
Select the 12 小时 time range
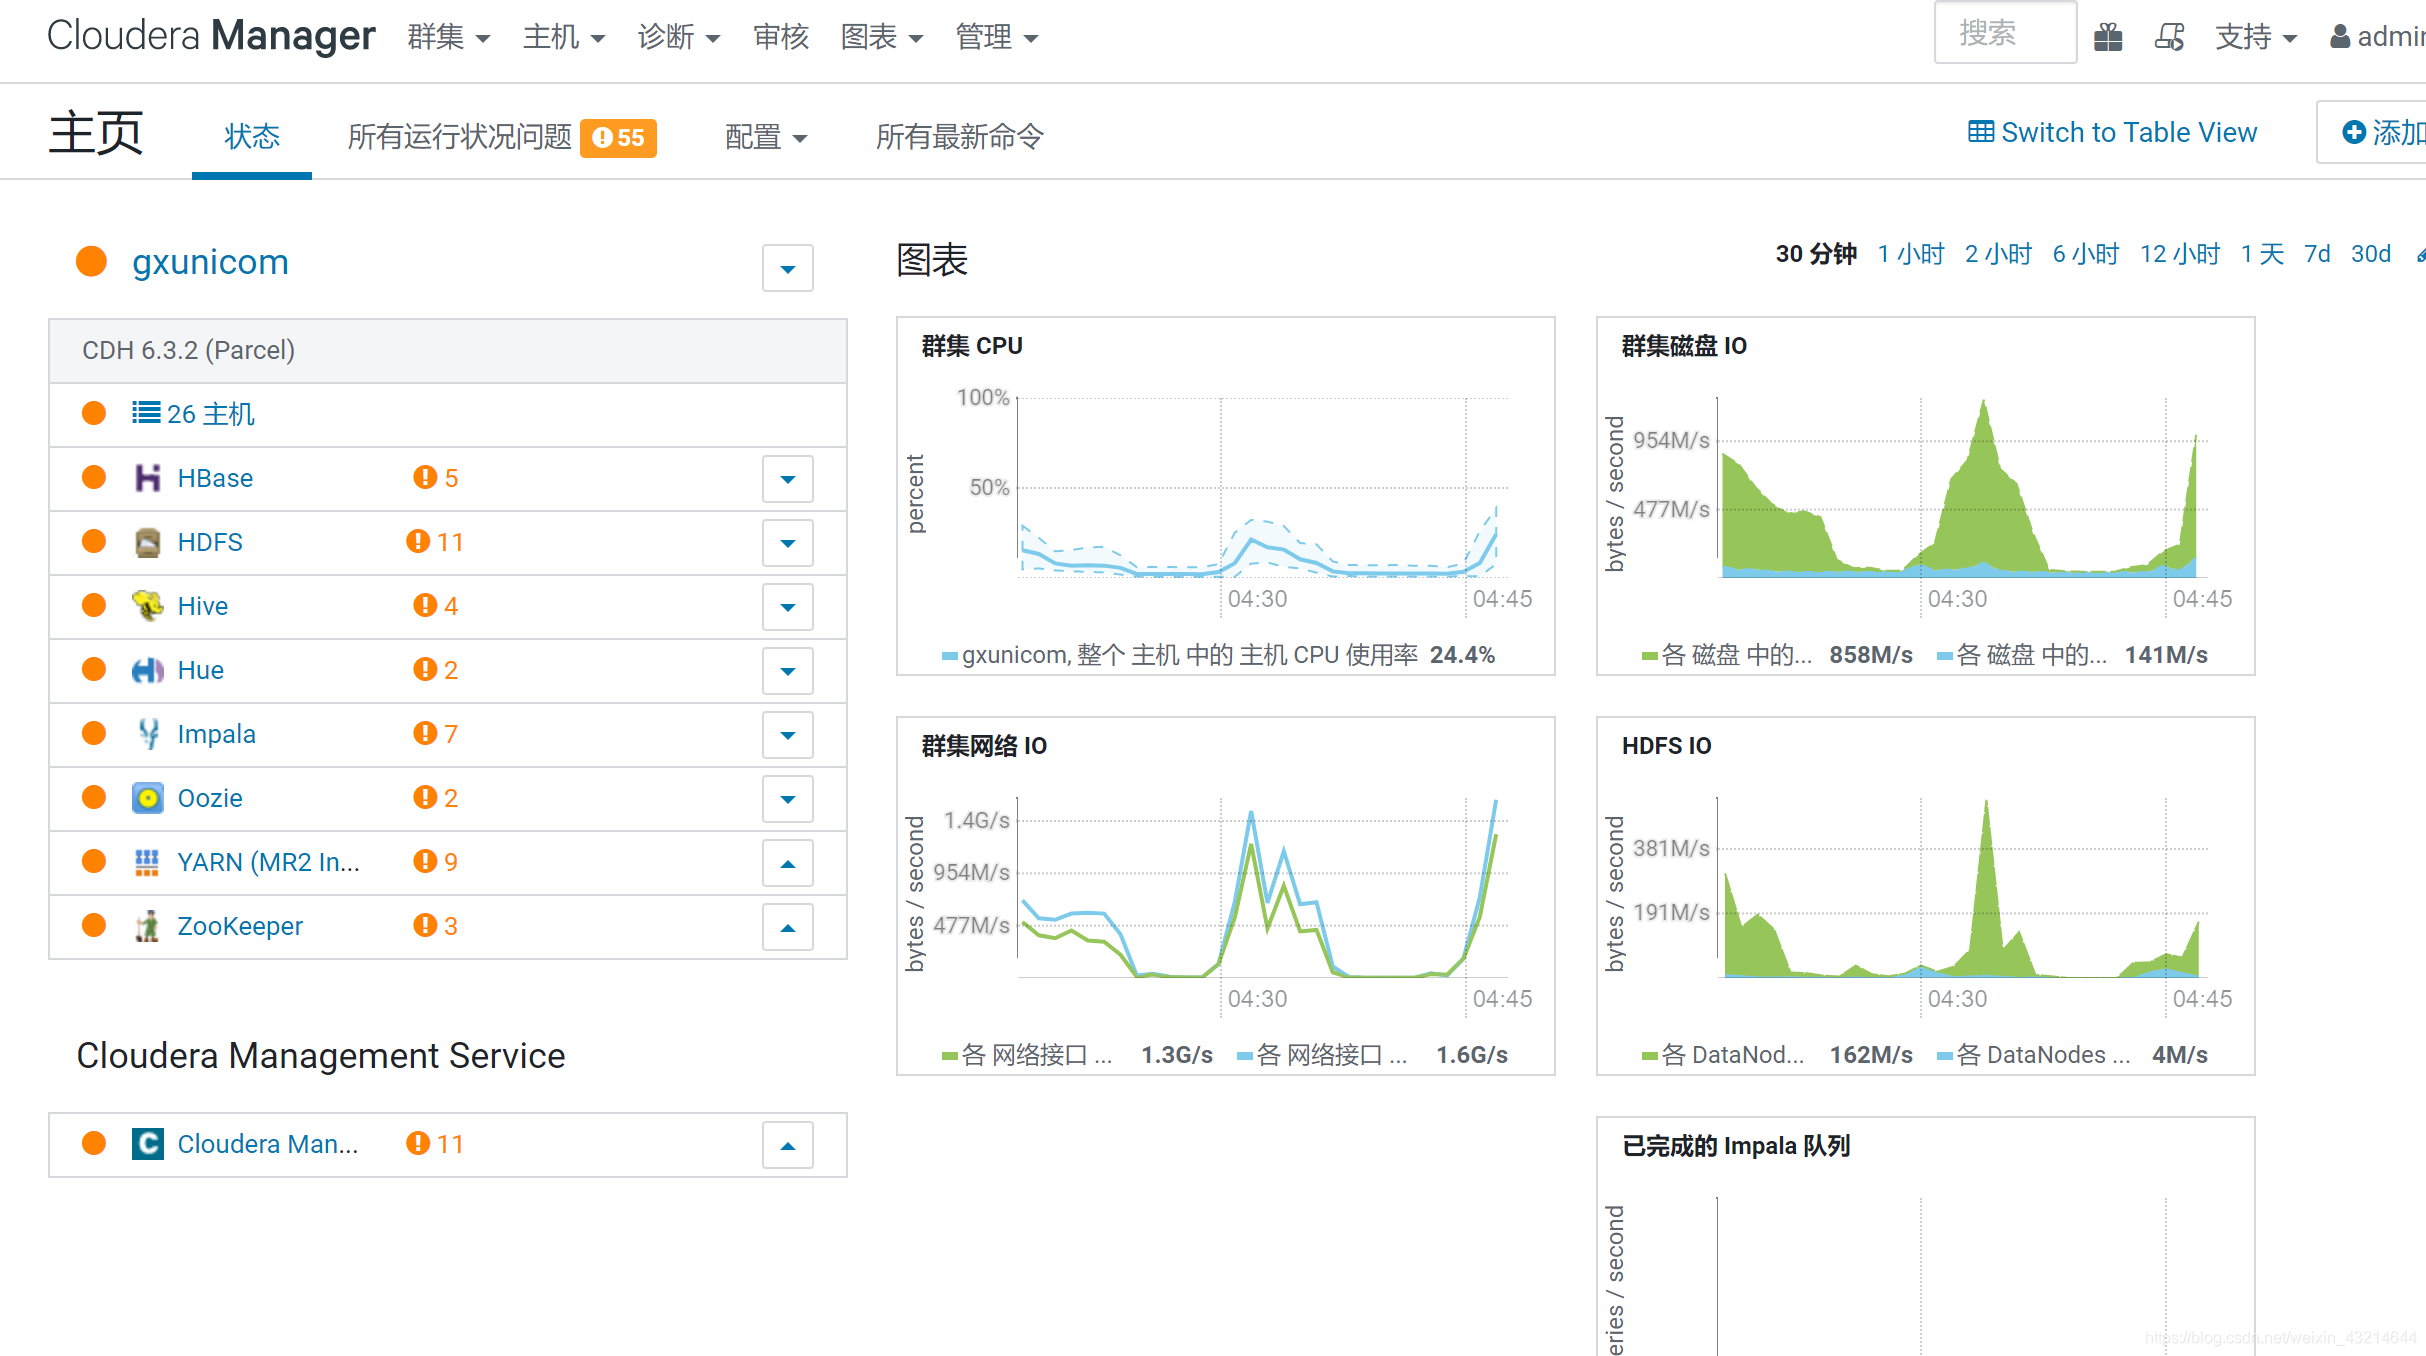(x=2179, y=254)
